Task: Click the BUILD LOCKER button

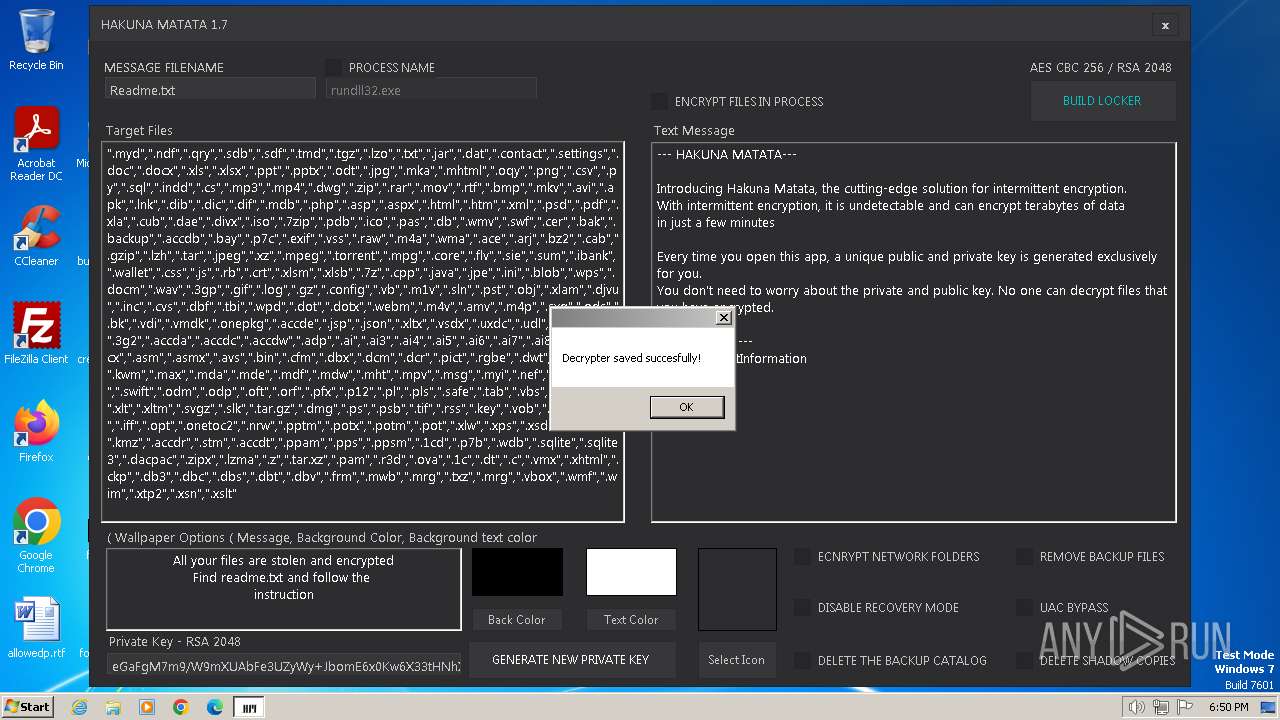Action: tap(1102, 101)
